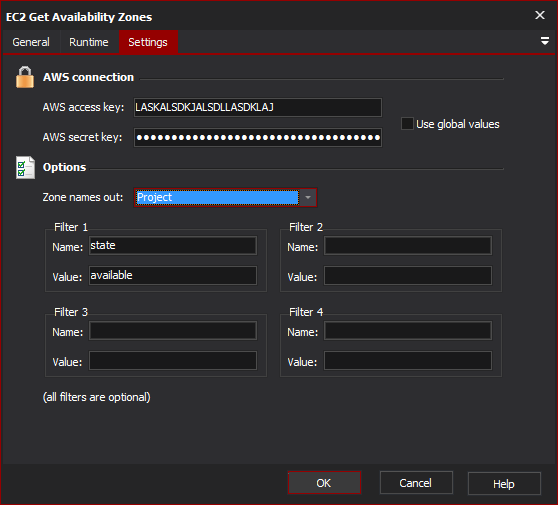Open the Runtime tab

[x=89, y=42]
